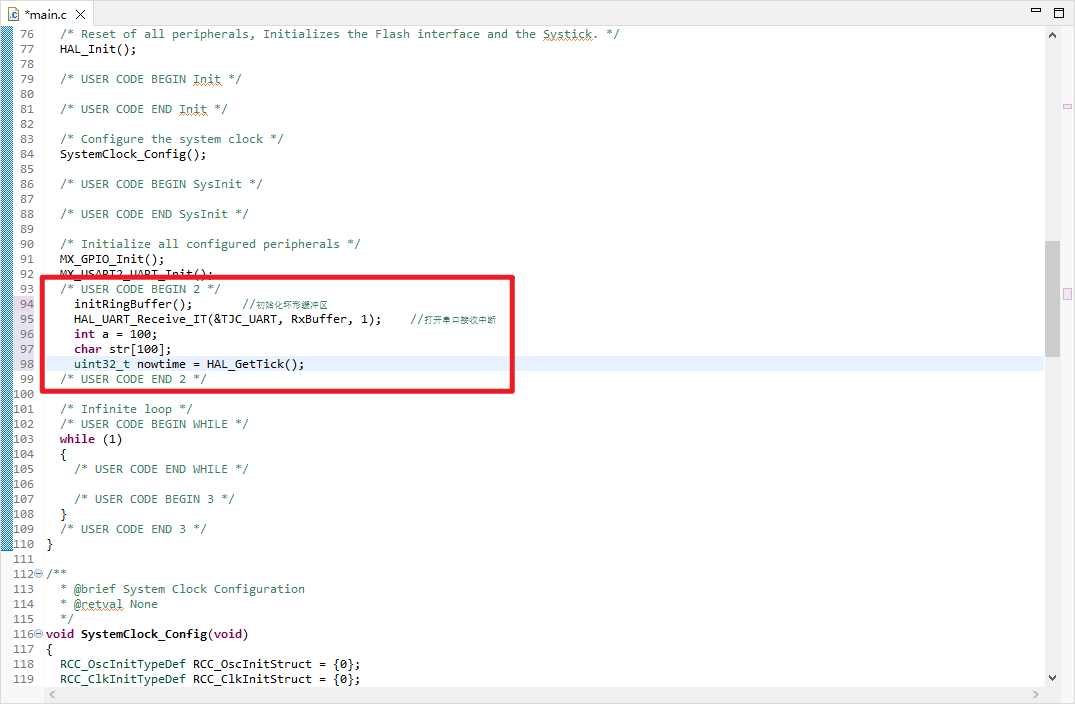Image resolution: width=1075 pixels, height=704 pixels.
Task: Click the vertical scrollbar thumb
Action: point(1052,298)
